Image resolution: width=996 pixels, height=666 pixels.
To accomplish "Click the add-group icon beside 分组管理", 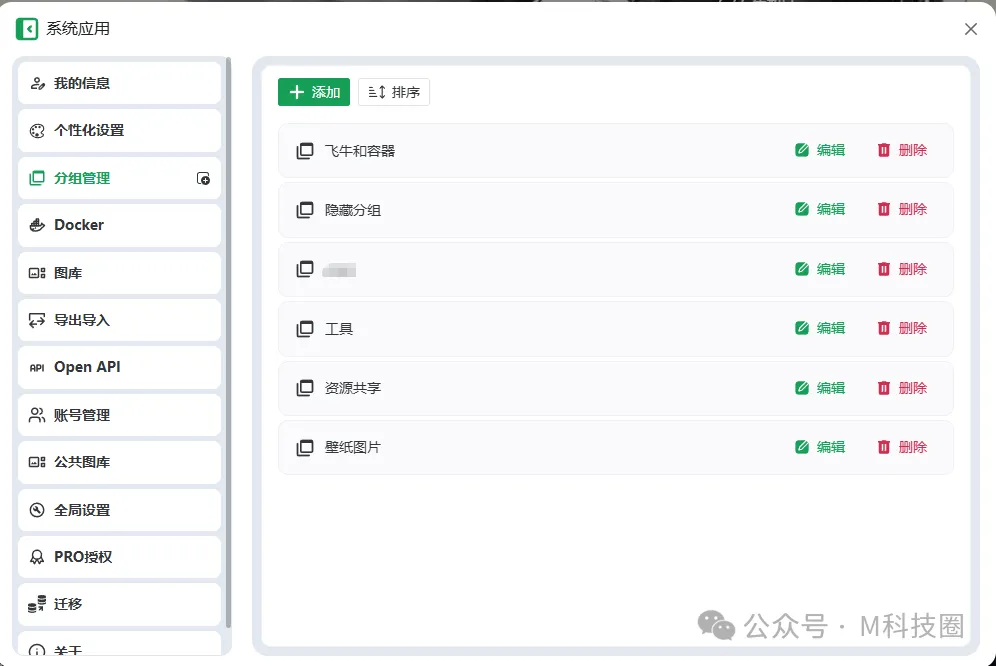I will tap(203, 179).
